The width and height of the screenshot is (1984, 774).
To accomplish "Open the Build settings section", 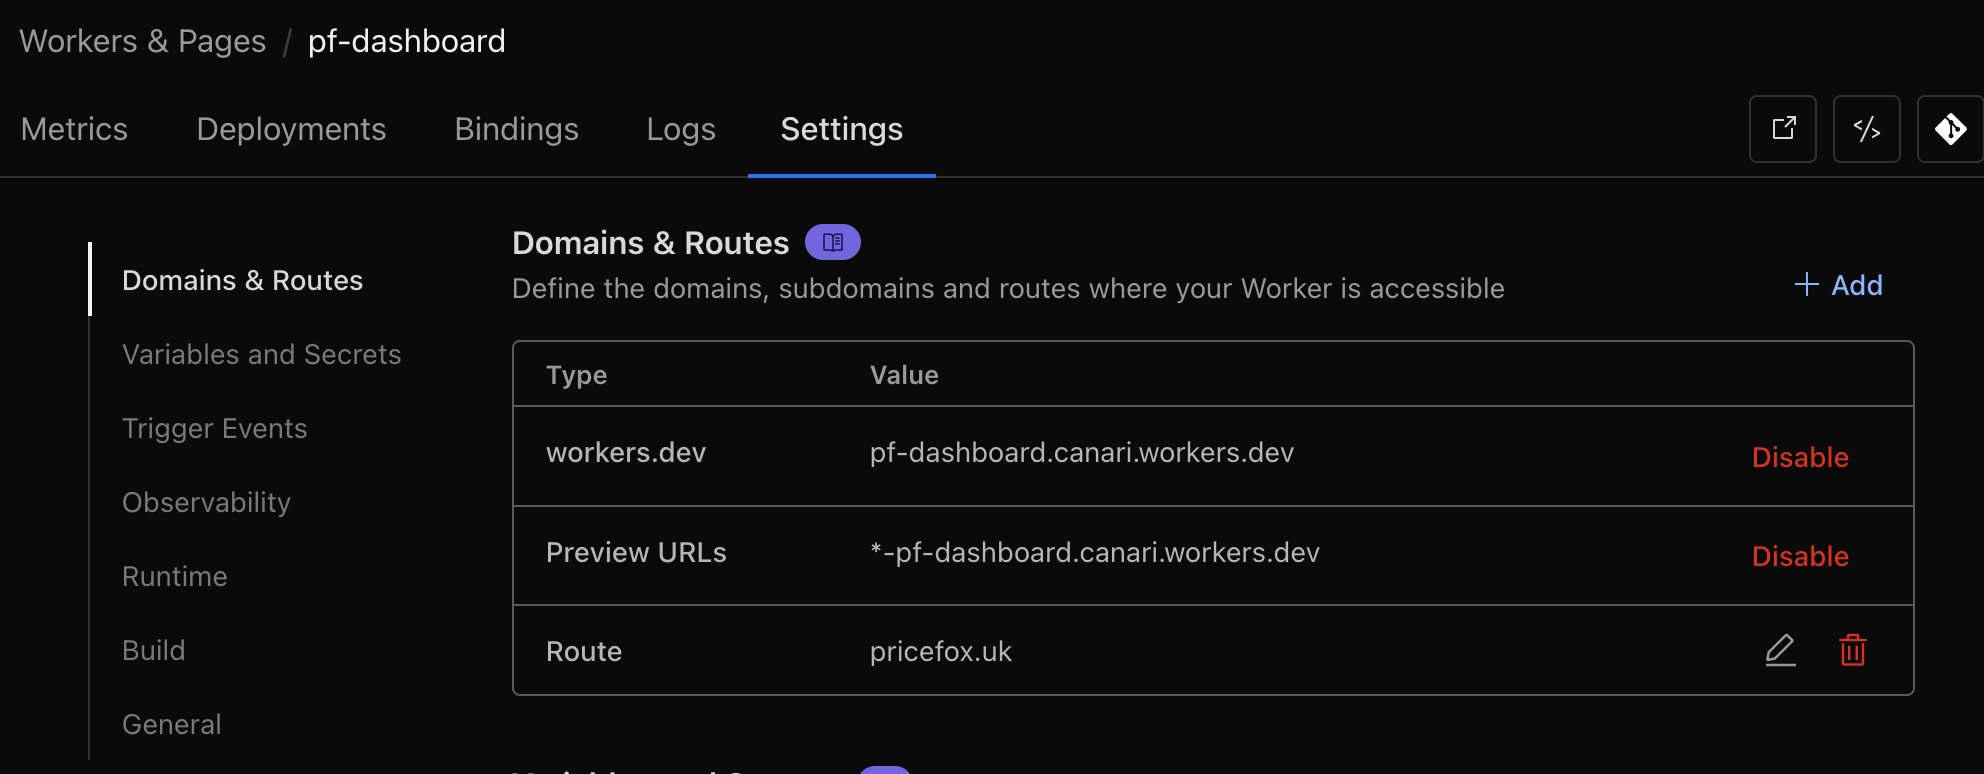I will point(153,650).
